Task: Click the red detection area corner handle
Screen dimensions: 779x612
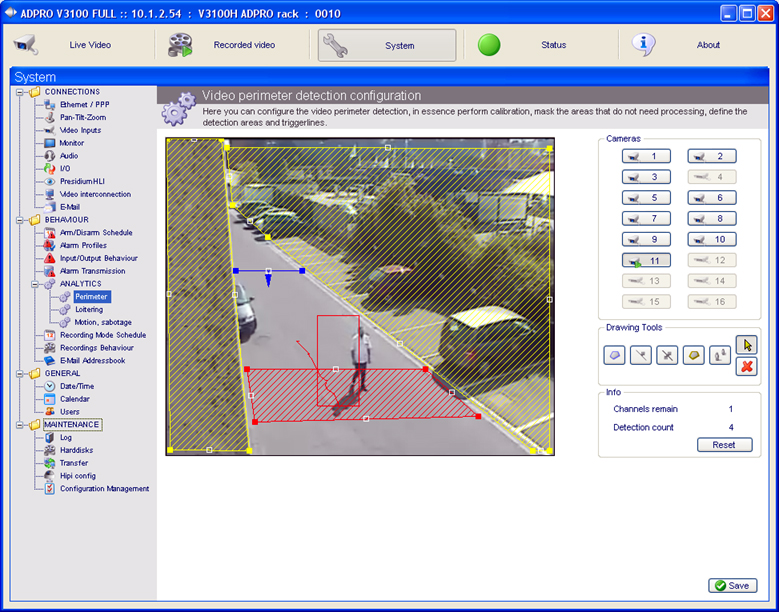Action: click(x=247, y=369)
